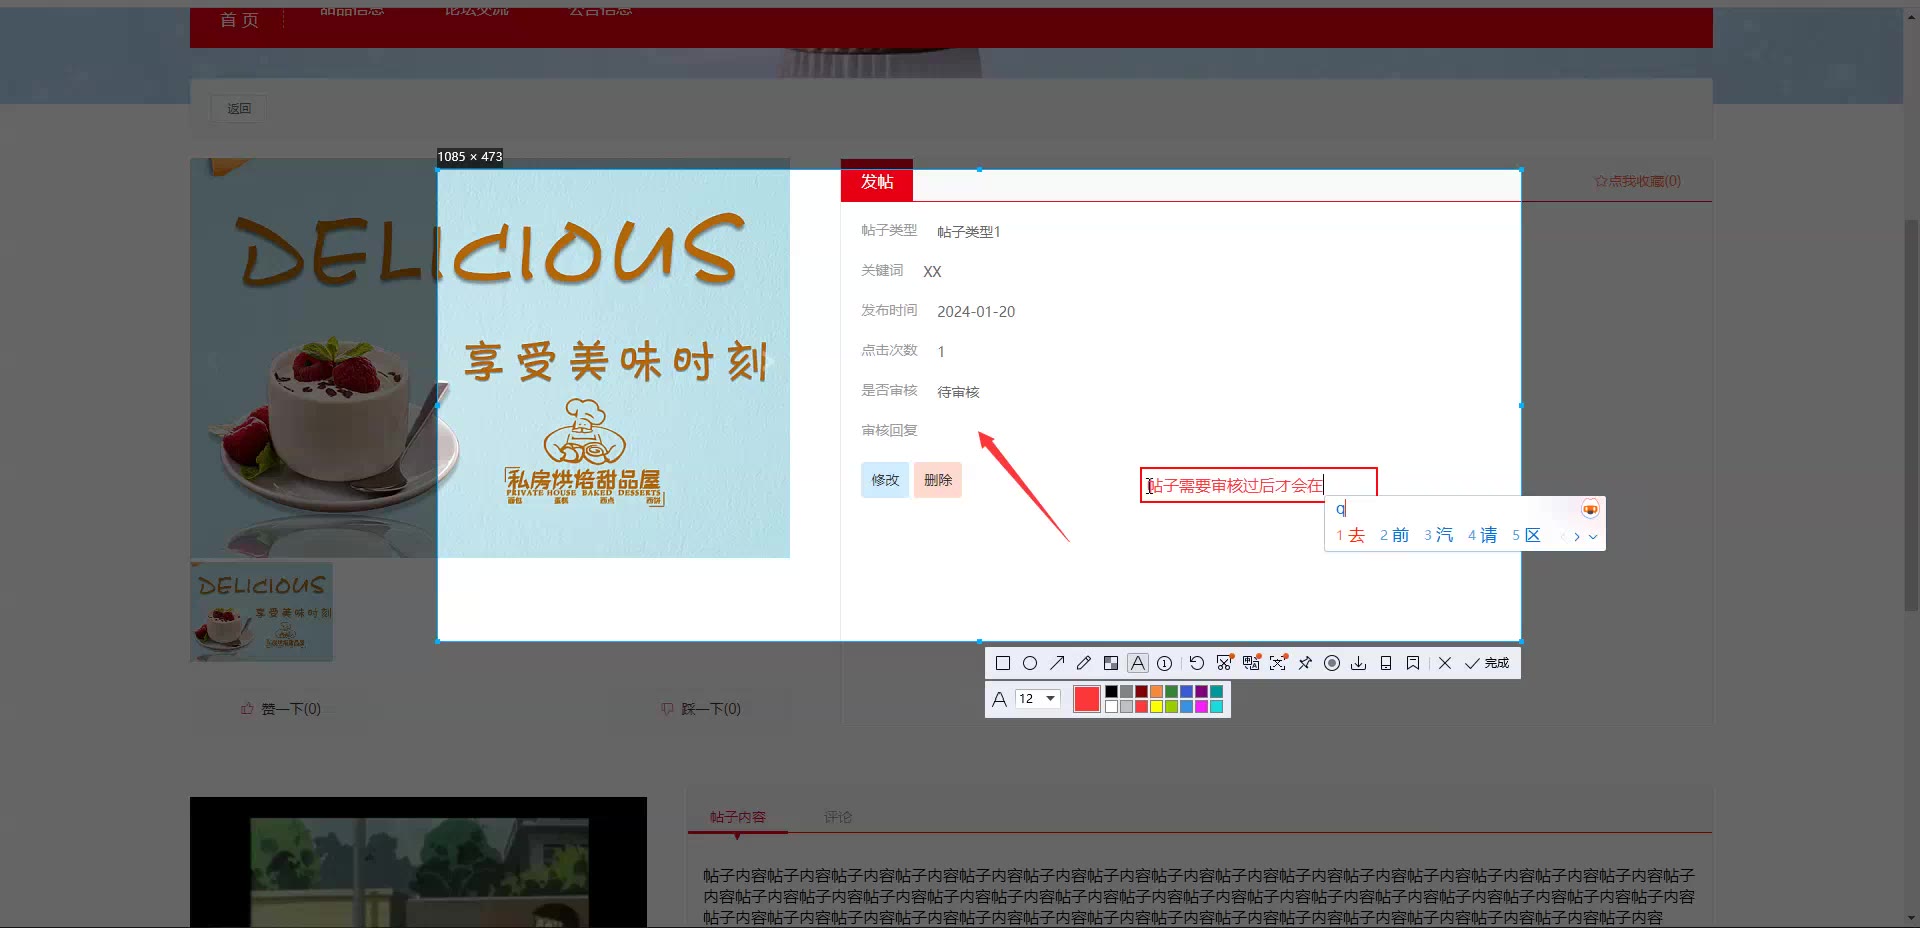The height and width of the screenshot is (928, 1920).
Task: Expand the IME candidate list
Action: 1593,537
